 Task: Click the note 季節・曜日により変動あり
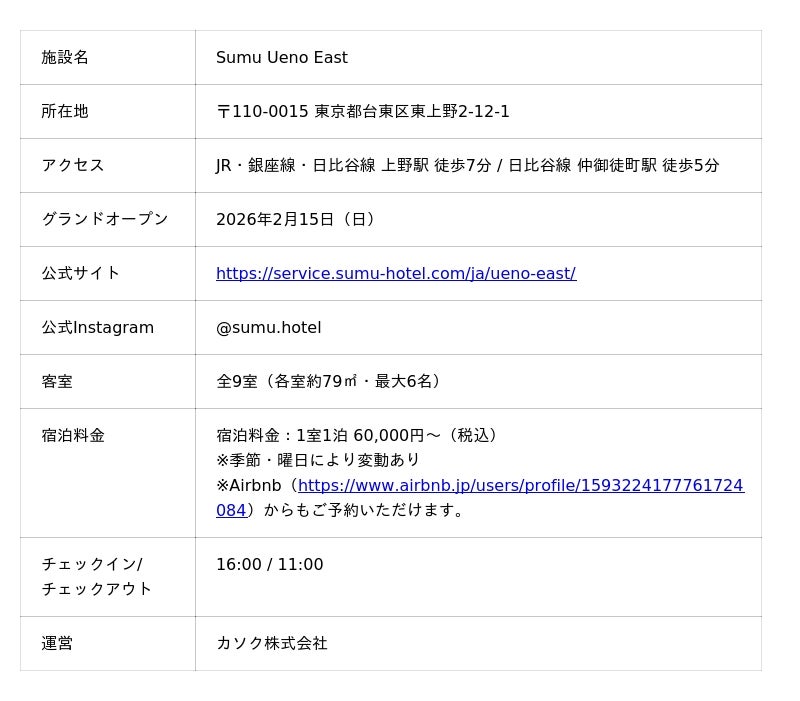coord(318,461)
